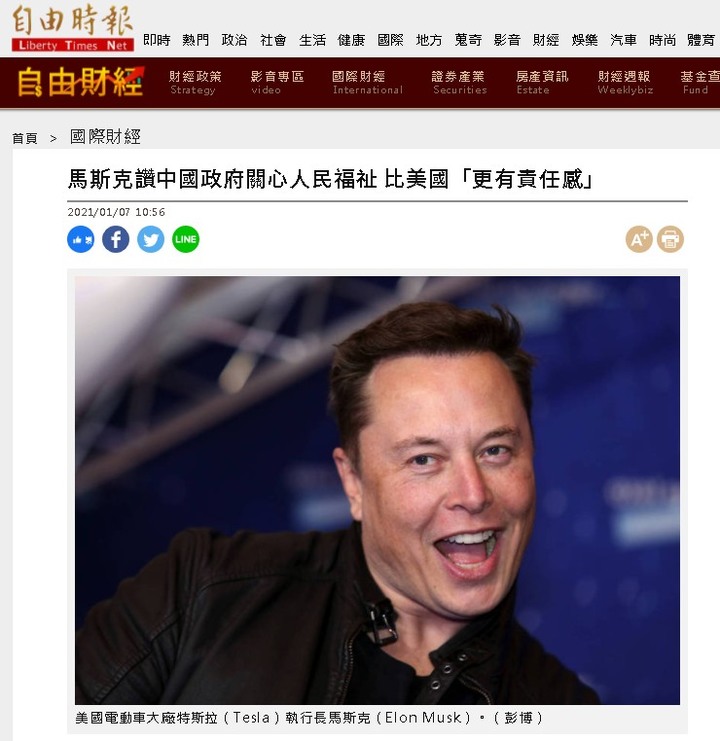The image size is (720, 741).
Task: Open the 房產資訊 Estate tab
Action: [542, 83]
